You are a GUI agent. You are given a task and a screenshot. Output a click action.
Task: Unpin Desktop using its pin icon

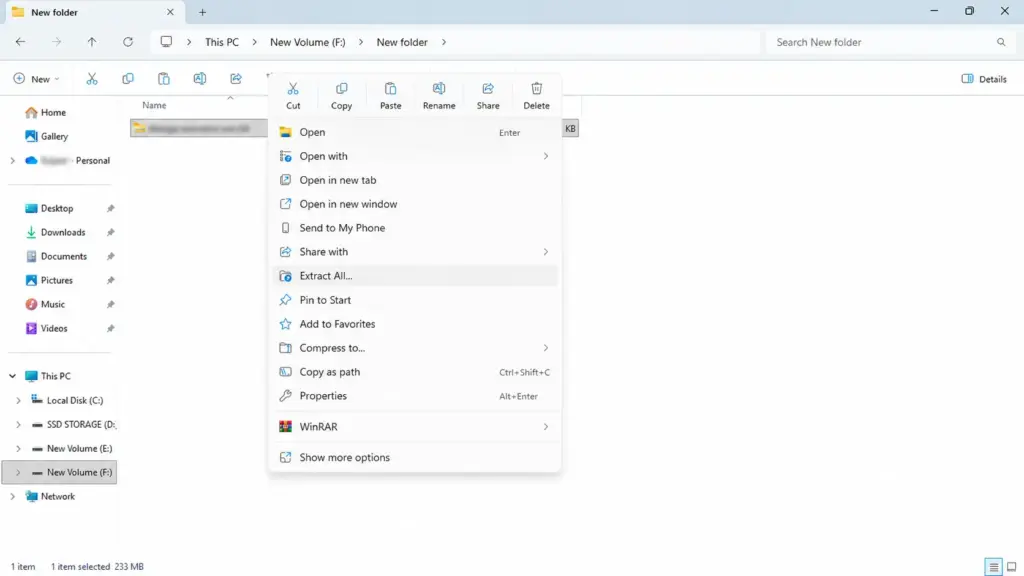[110, 208]
